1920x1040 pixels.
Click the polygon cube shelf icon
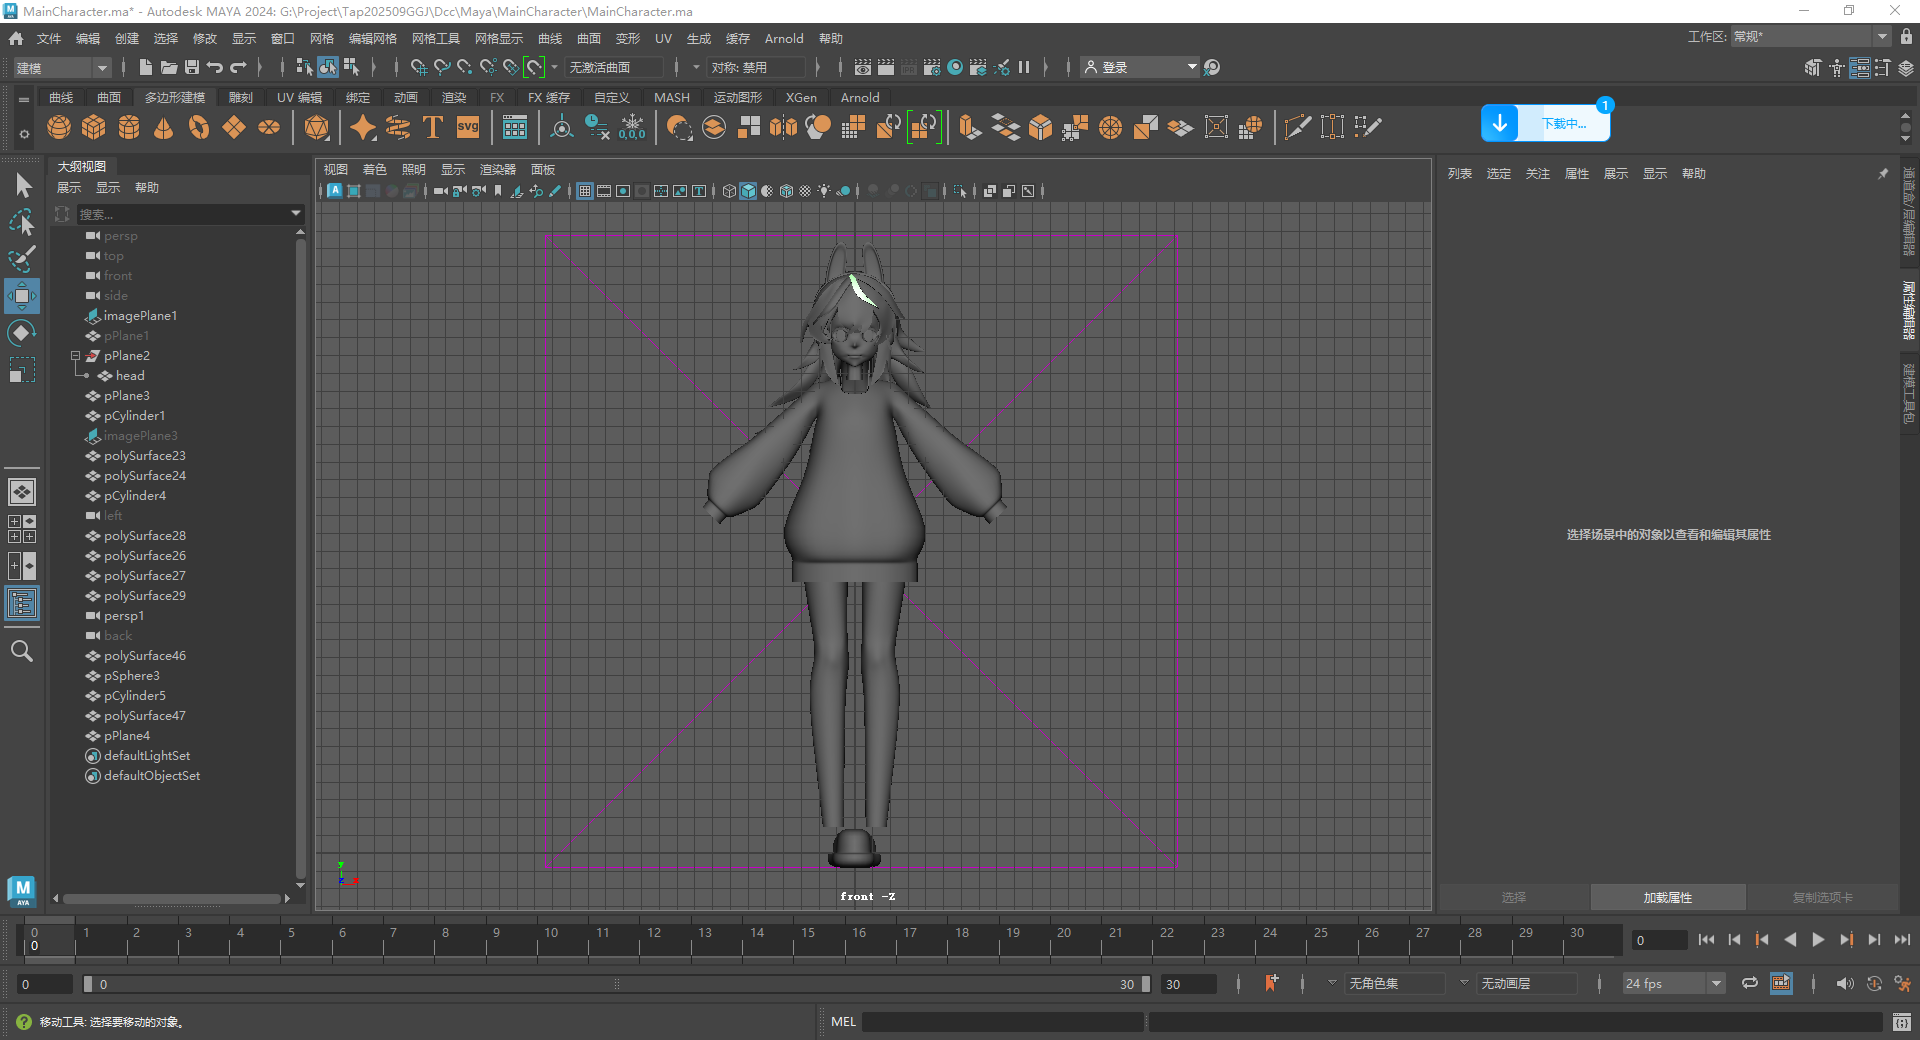click(94, 127)
